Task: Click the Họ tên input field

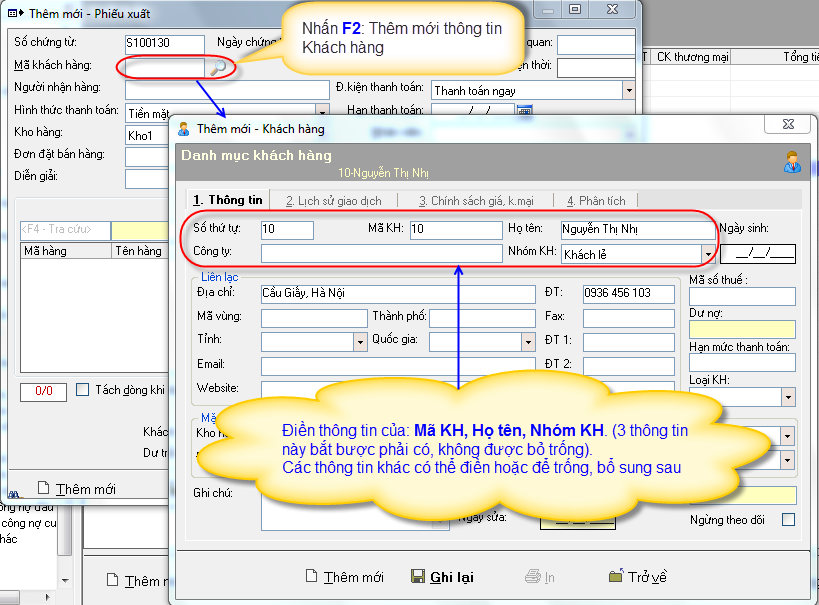Action: (632, 230)
